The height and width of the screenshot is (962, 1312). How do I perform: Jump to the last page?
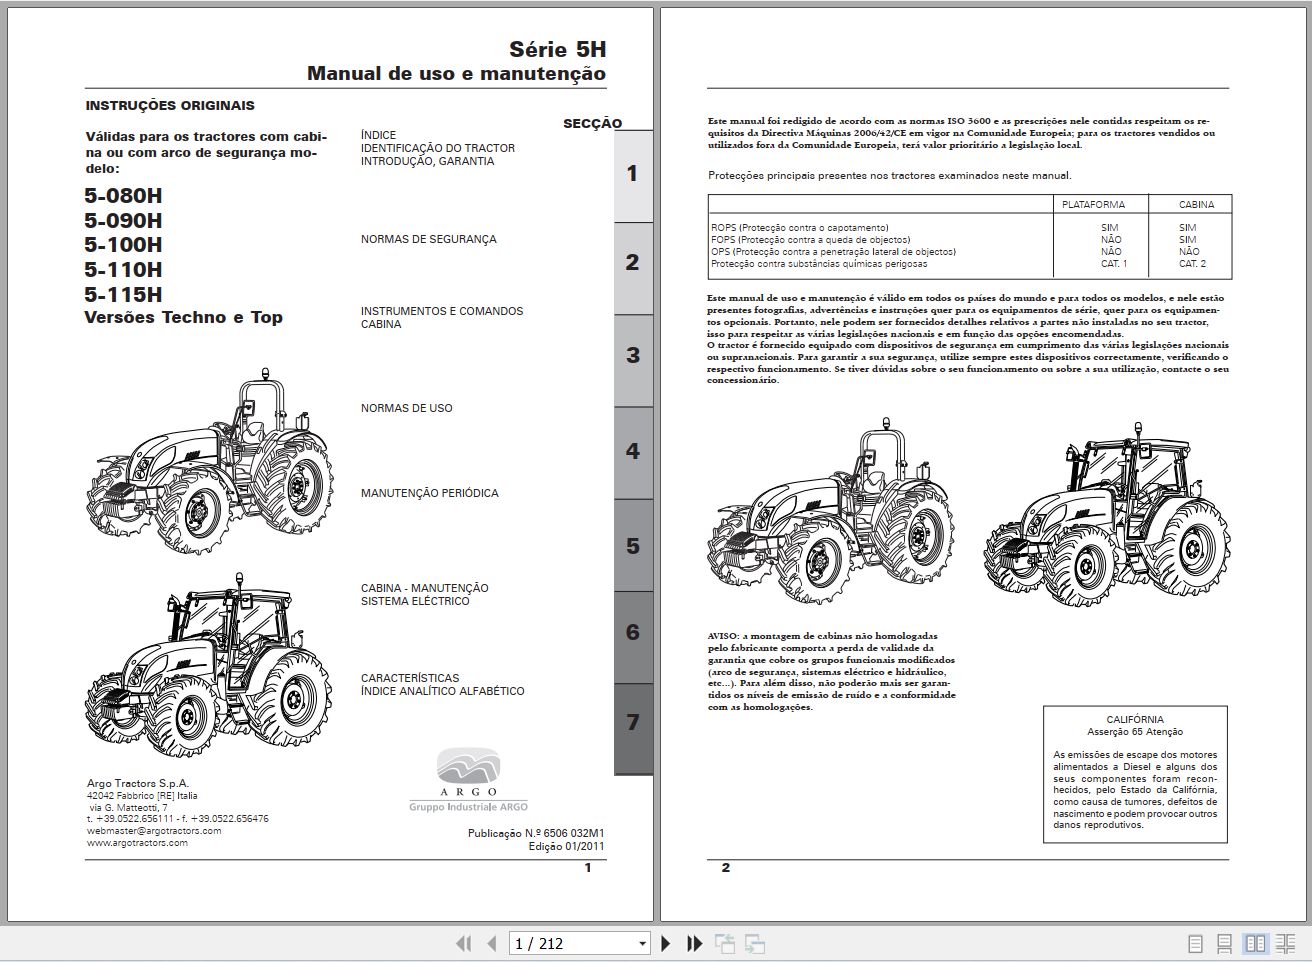(694, 943)
